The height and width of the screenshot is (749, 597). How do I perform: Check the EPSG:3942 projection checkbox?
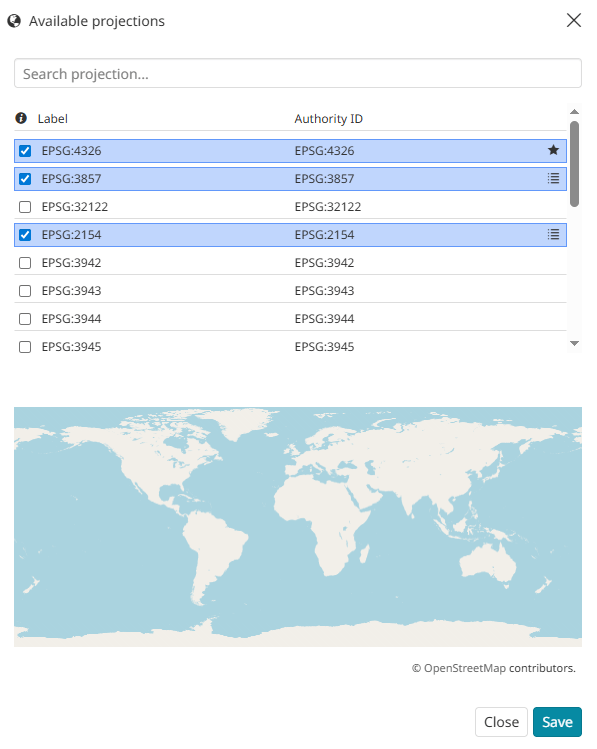(25, 263)
